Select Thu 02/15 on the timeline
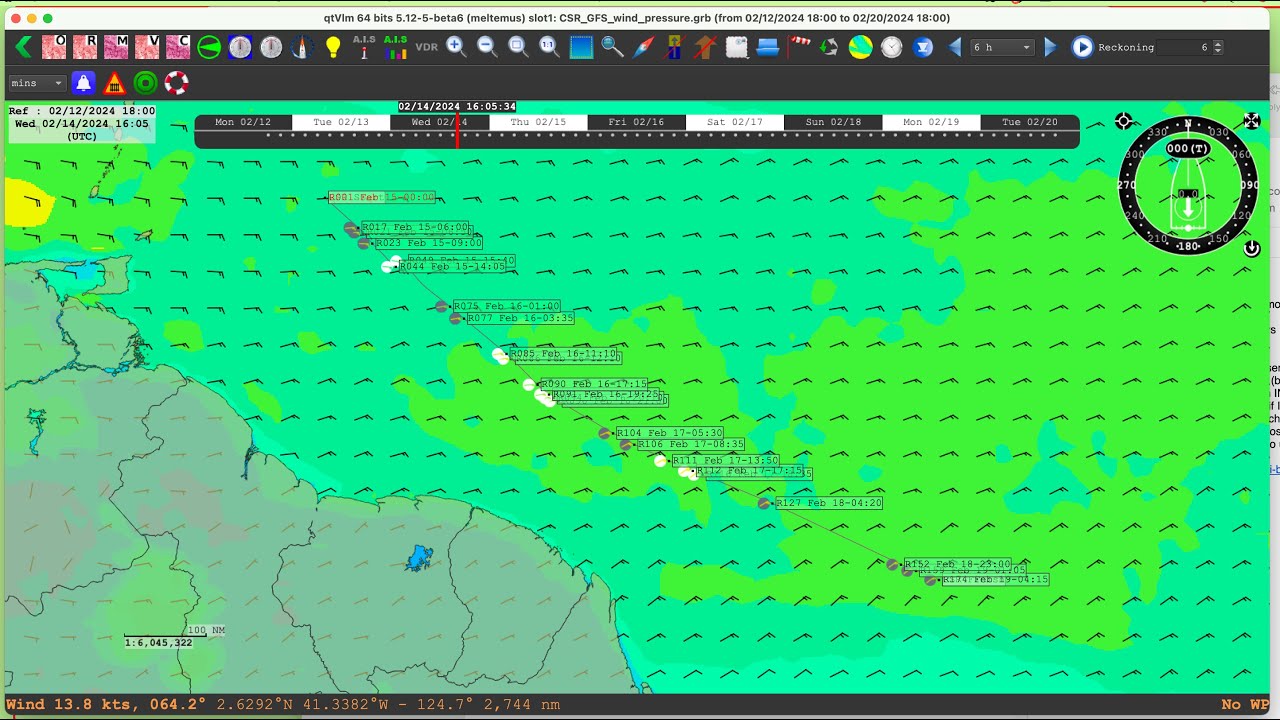 (x=538, y=122)
